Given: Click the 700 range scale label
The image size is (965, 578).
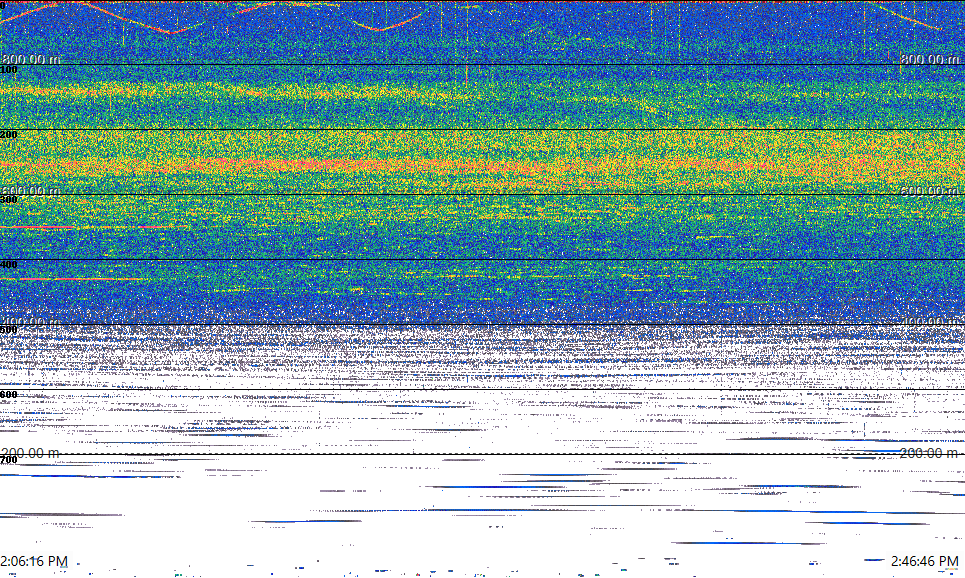Looking at the screenshot, I should coord(9,460).
